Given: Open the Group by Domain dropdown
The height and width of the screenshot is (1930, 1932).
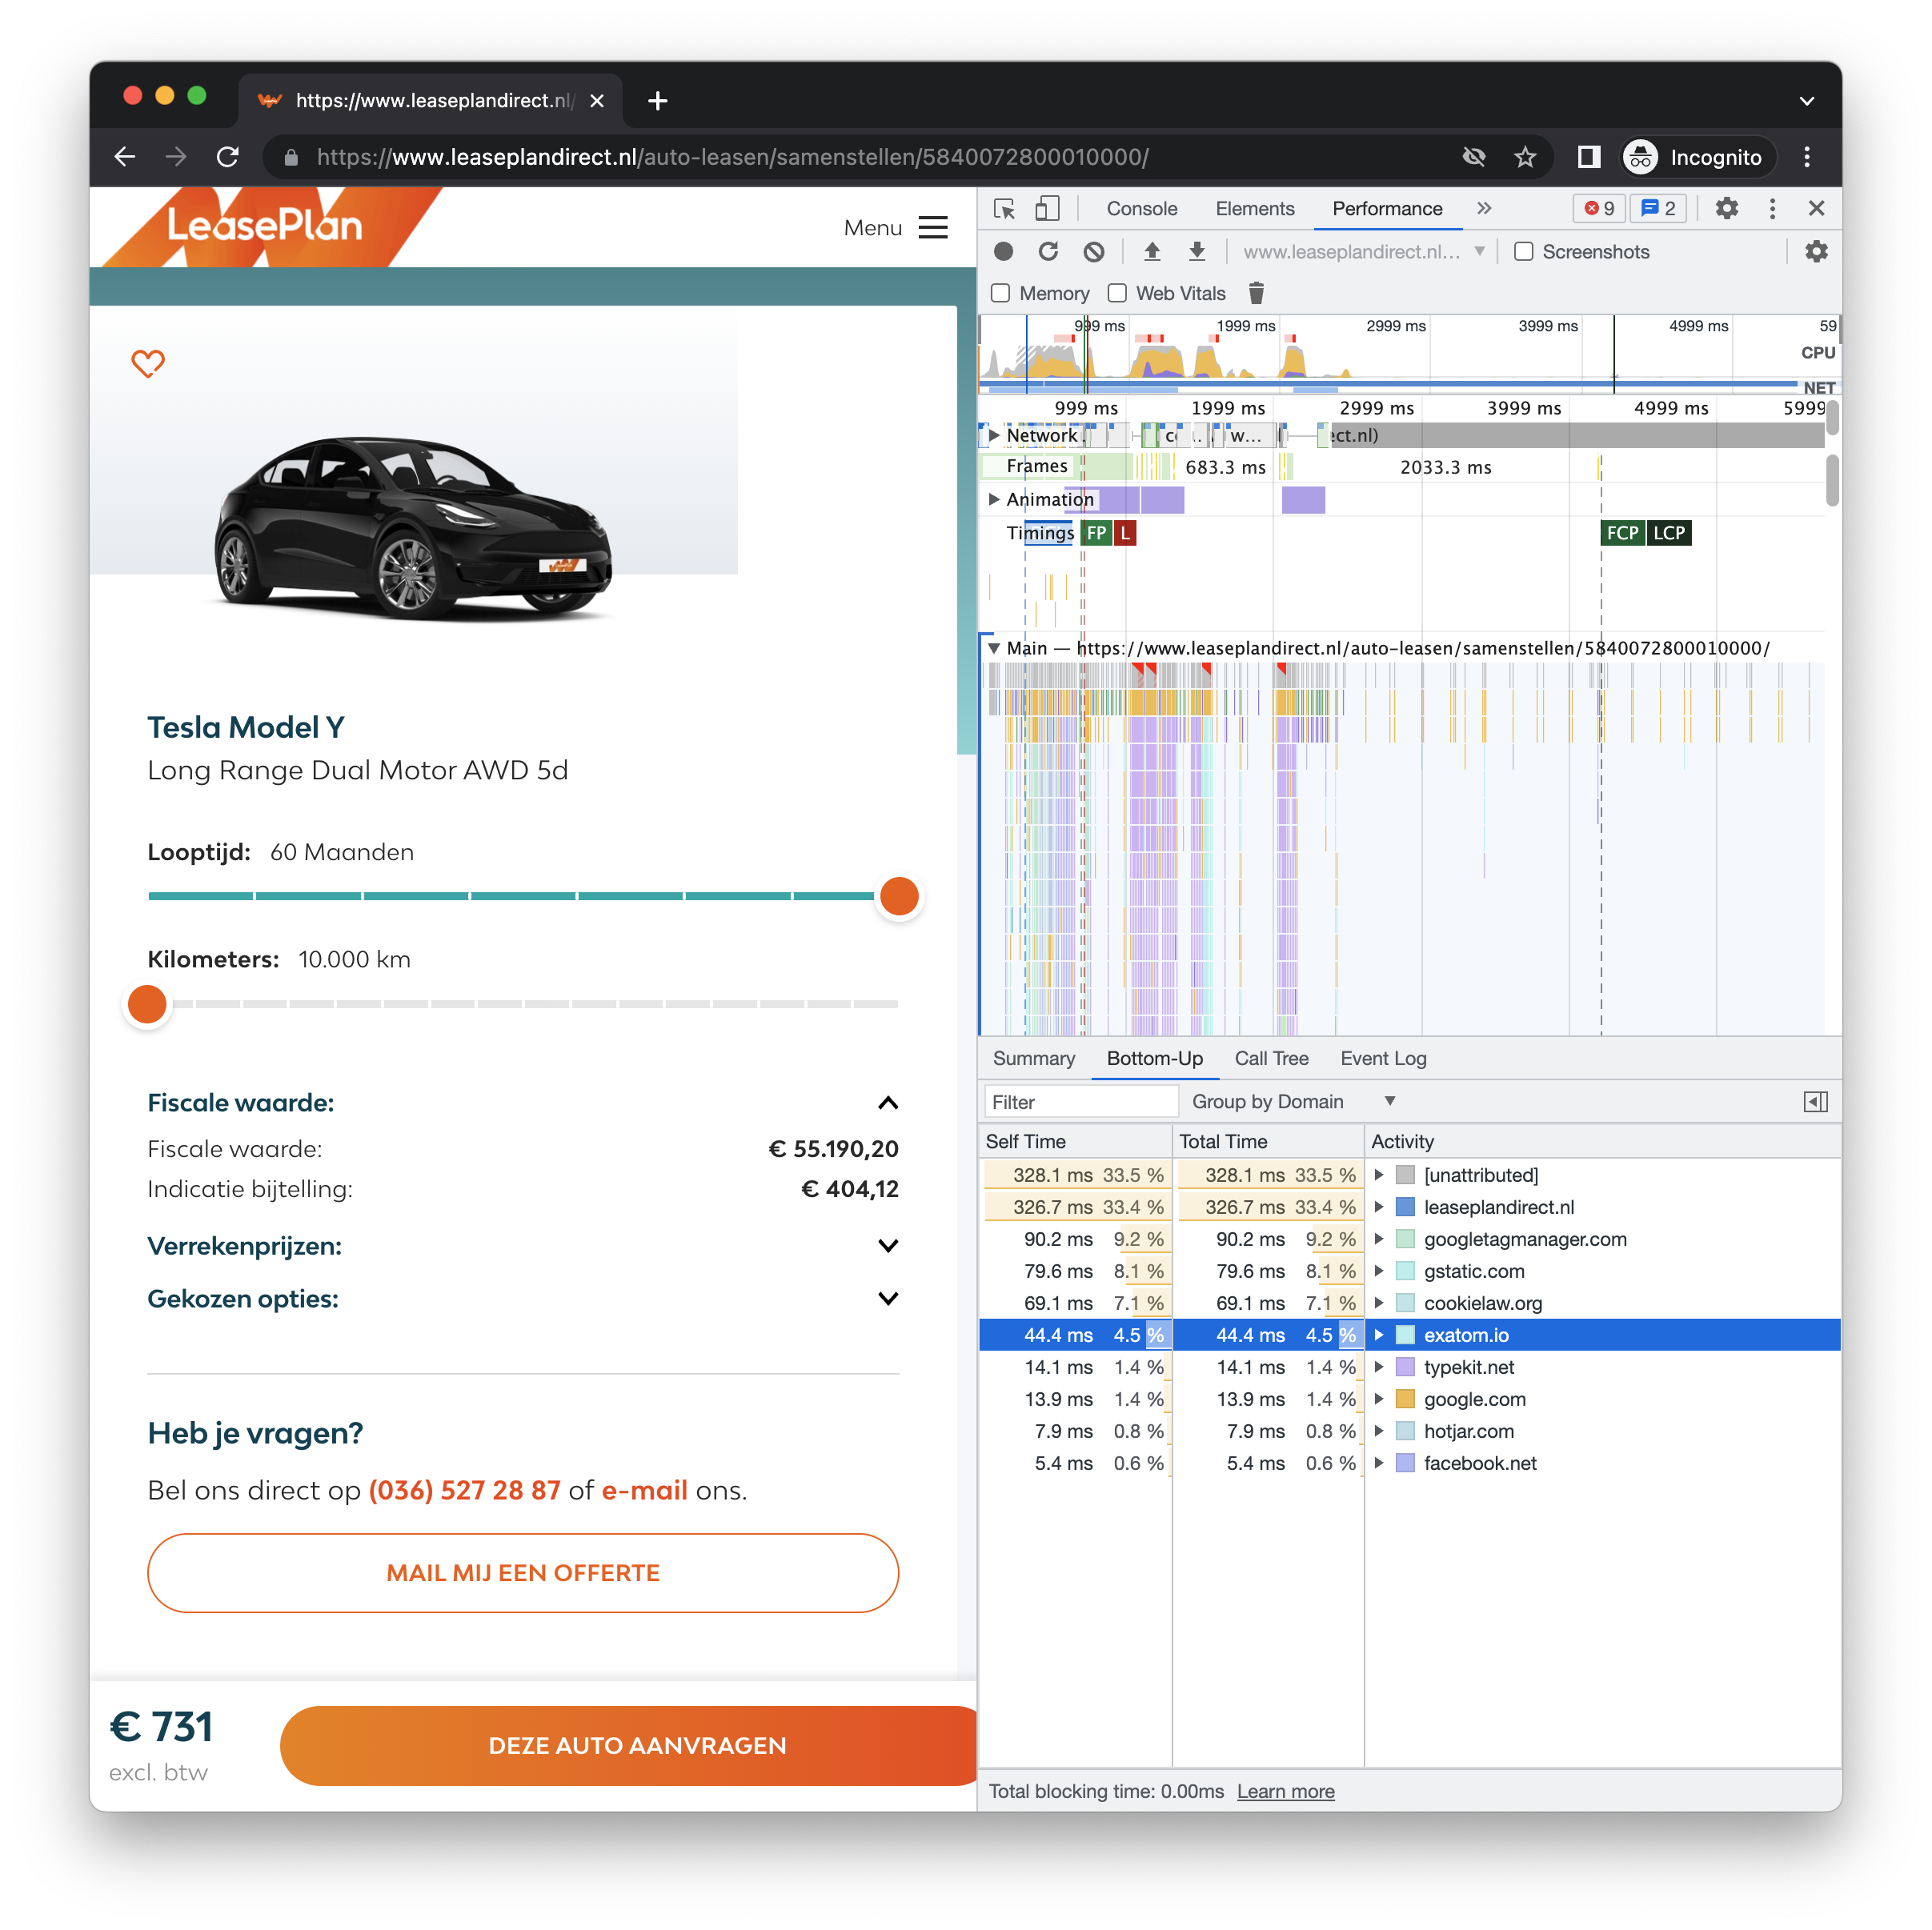Looking at the screenshot, I should tap(1293, 1101).
